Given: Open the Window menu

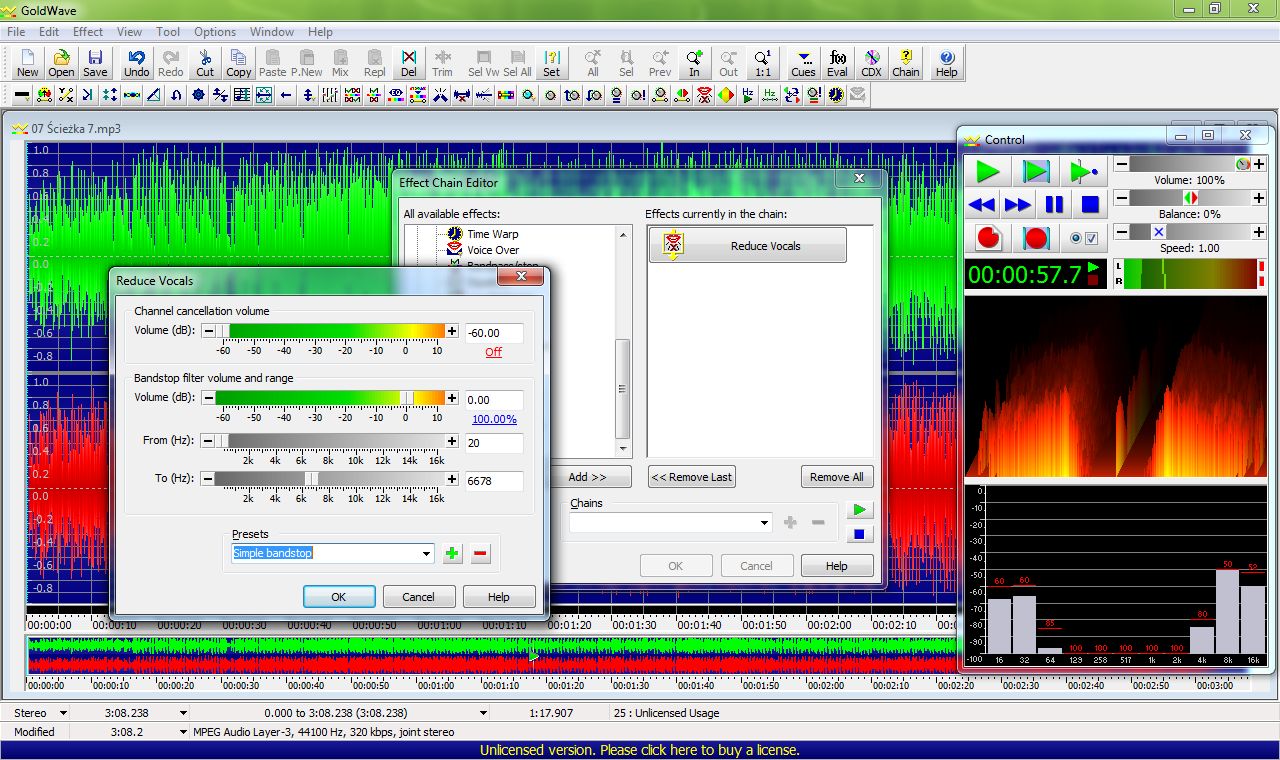Looking at the screenshot, I should tap(272, 32).
